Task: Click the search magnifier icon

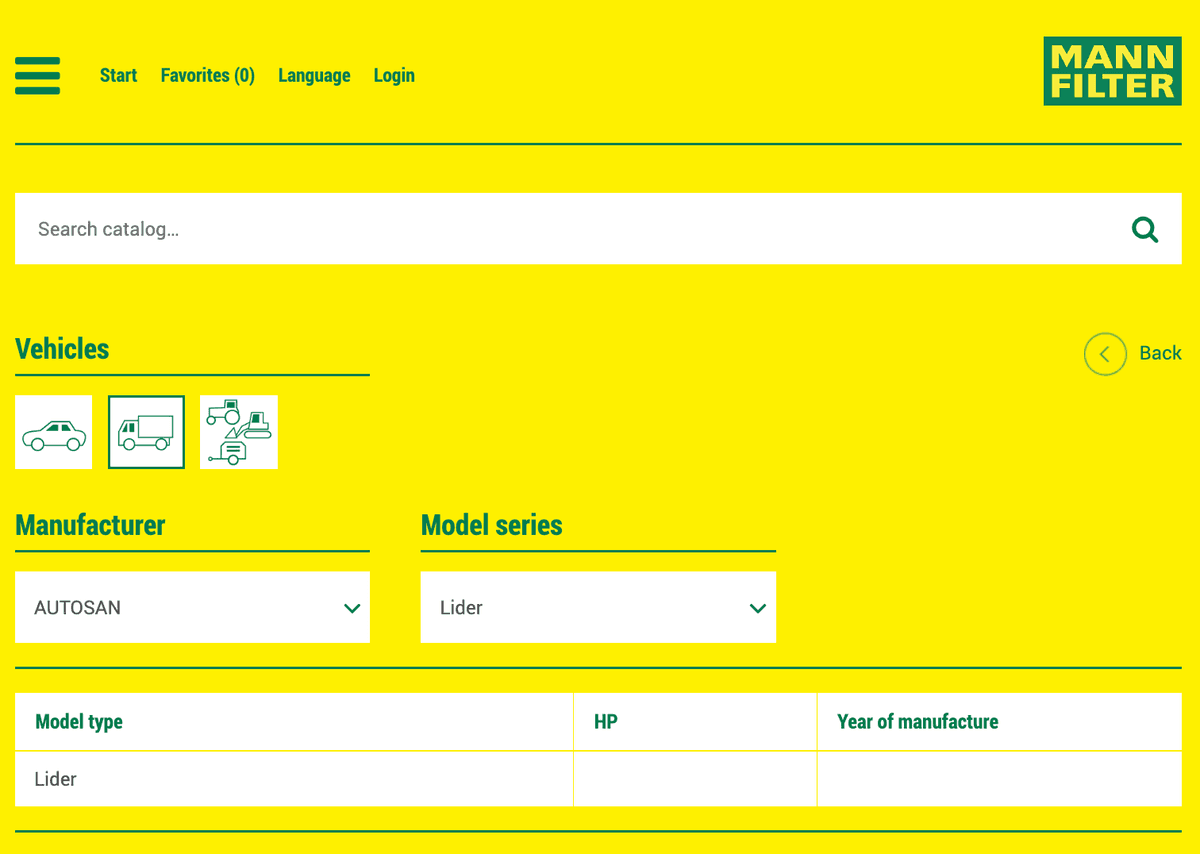Action: [x=1145, y=230]
